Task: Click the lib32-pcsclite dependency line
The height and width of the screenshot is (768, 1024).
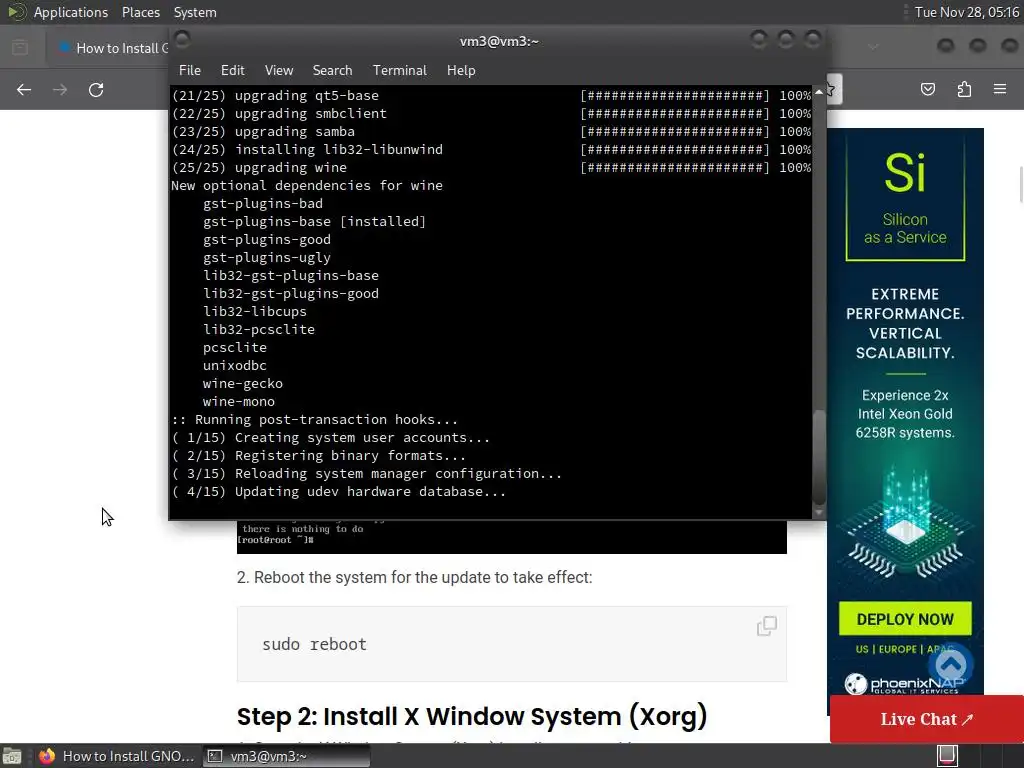Action: [x=259, y=330]
